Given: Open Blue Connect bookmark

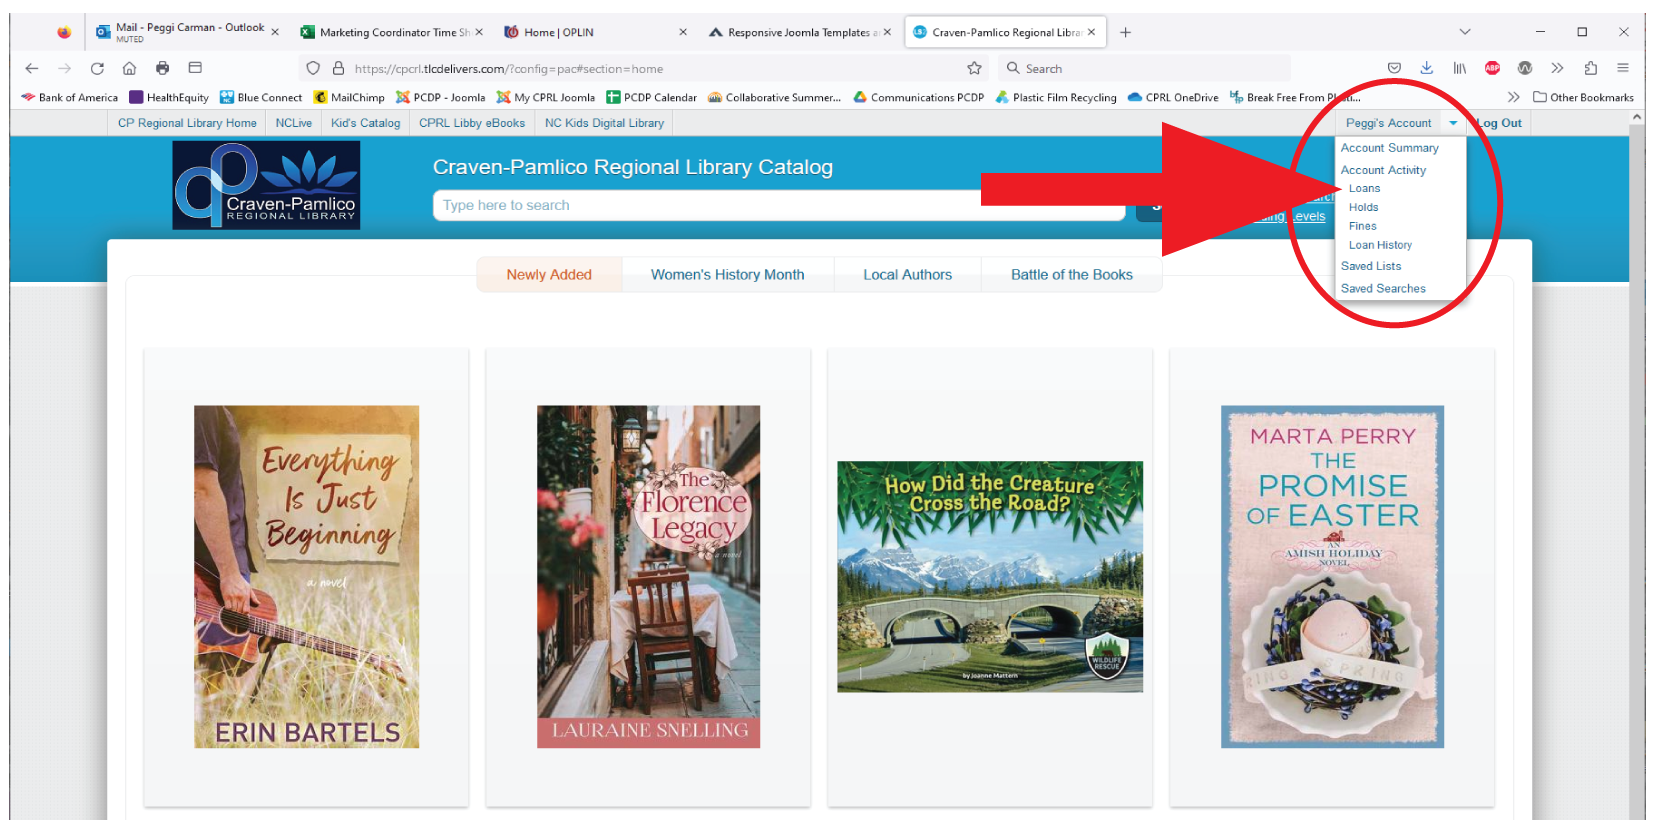Looking at the screenshot, I should pos(261,97).
